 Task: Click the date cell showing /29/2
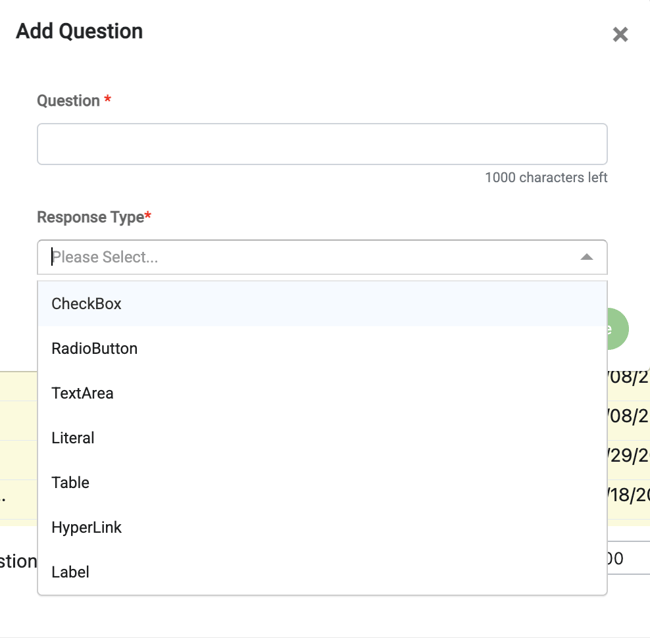click(628, 454)
